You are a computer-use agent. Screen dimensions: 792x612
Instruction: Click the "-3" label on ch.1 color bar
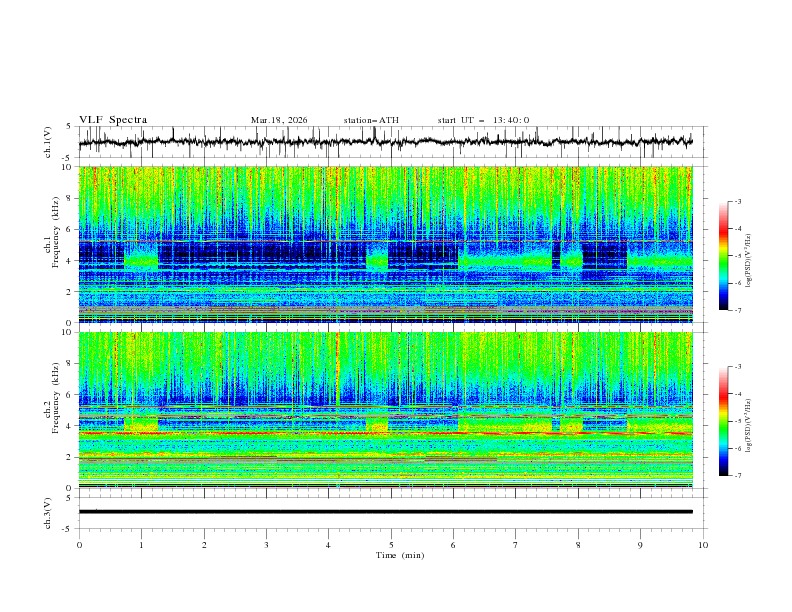(738, 201)
